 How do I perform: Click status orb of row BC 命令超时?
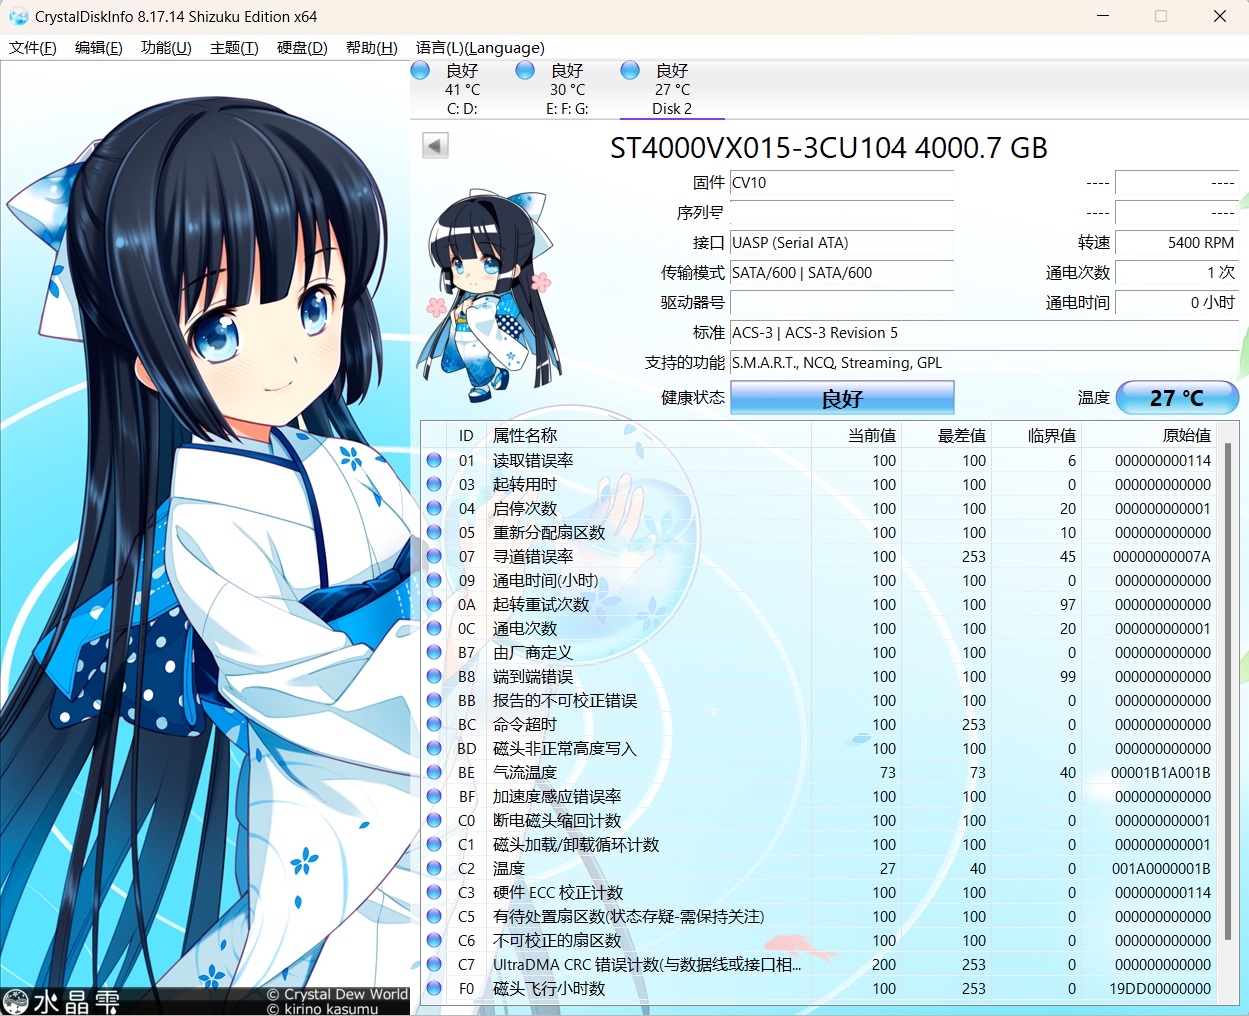(x=434, y=724)
